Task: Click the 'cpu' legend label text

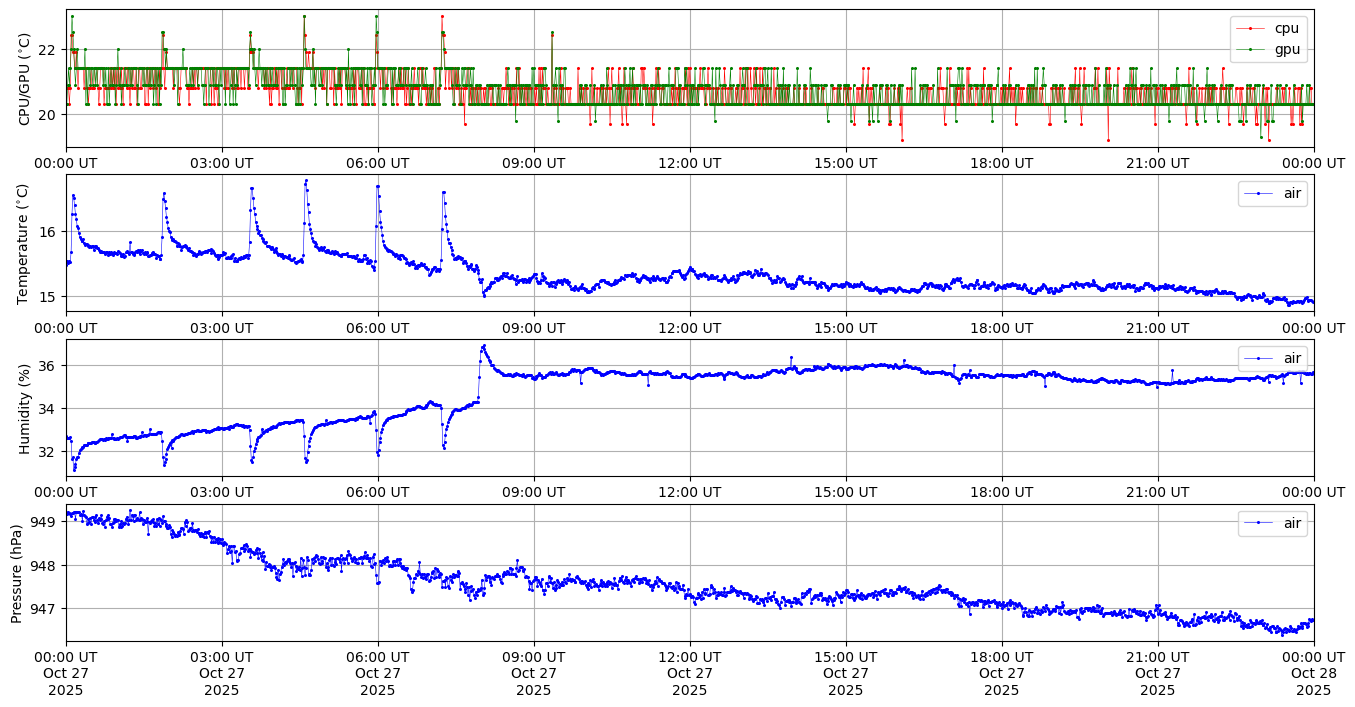Action: click(x=1287, y=28)
